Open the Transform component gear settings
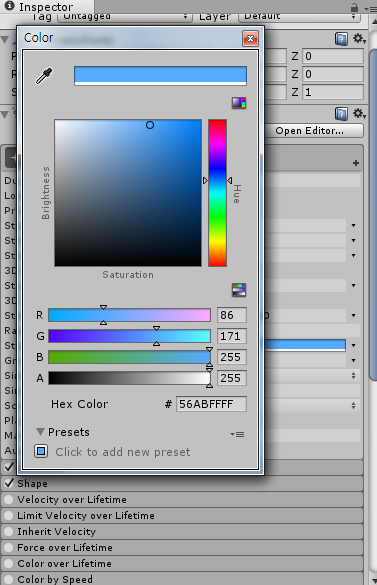The image size is (377, 585). [x=359, y=38]
